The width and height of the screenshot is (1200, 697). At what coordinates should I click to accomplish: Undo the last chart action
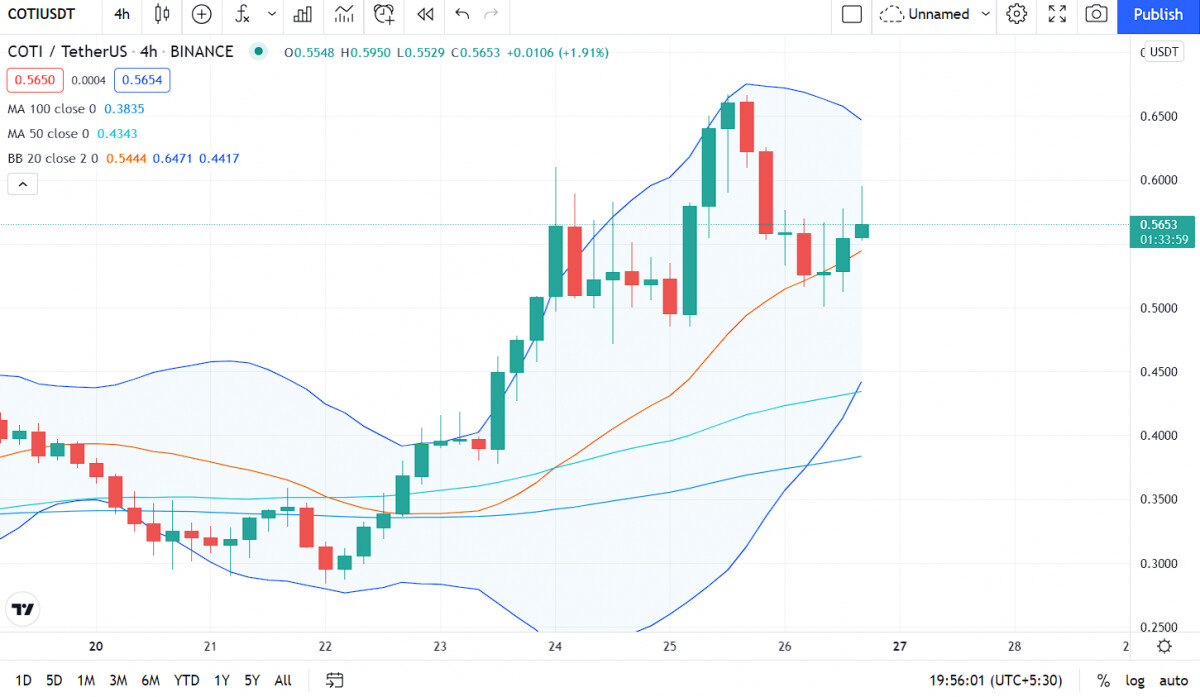pos(462,14)
